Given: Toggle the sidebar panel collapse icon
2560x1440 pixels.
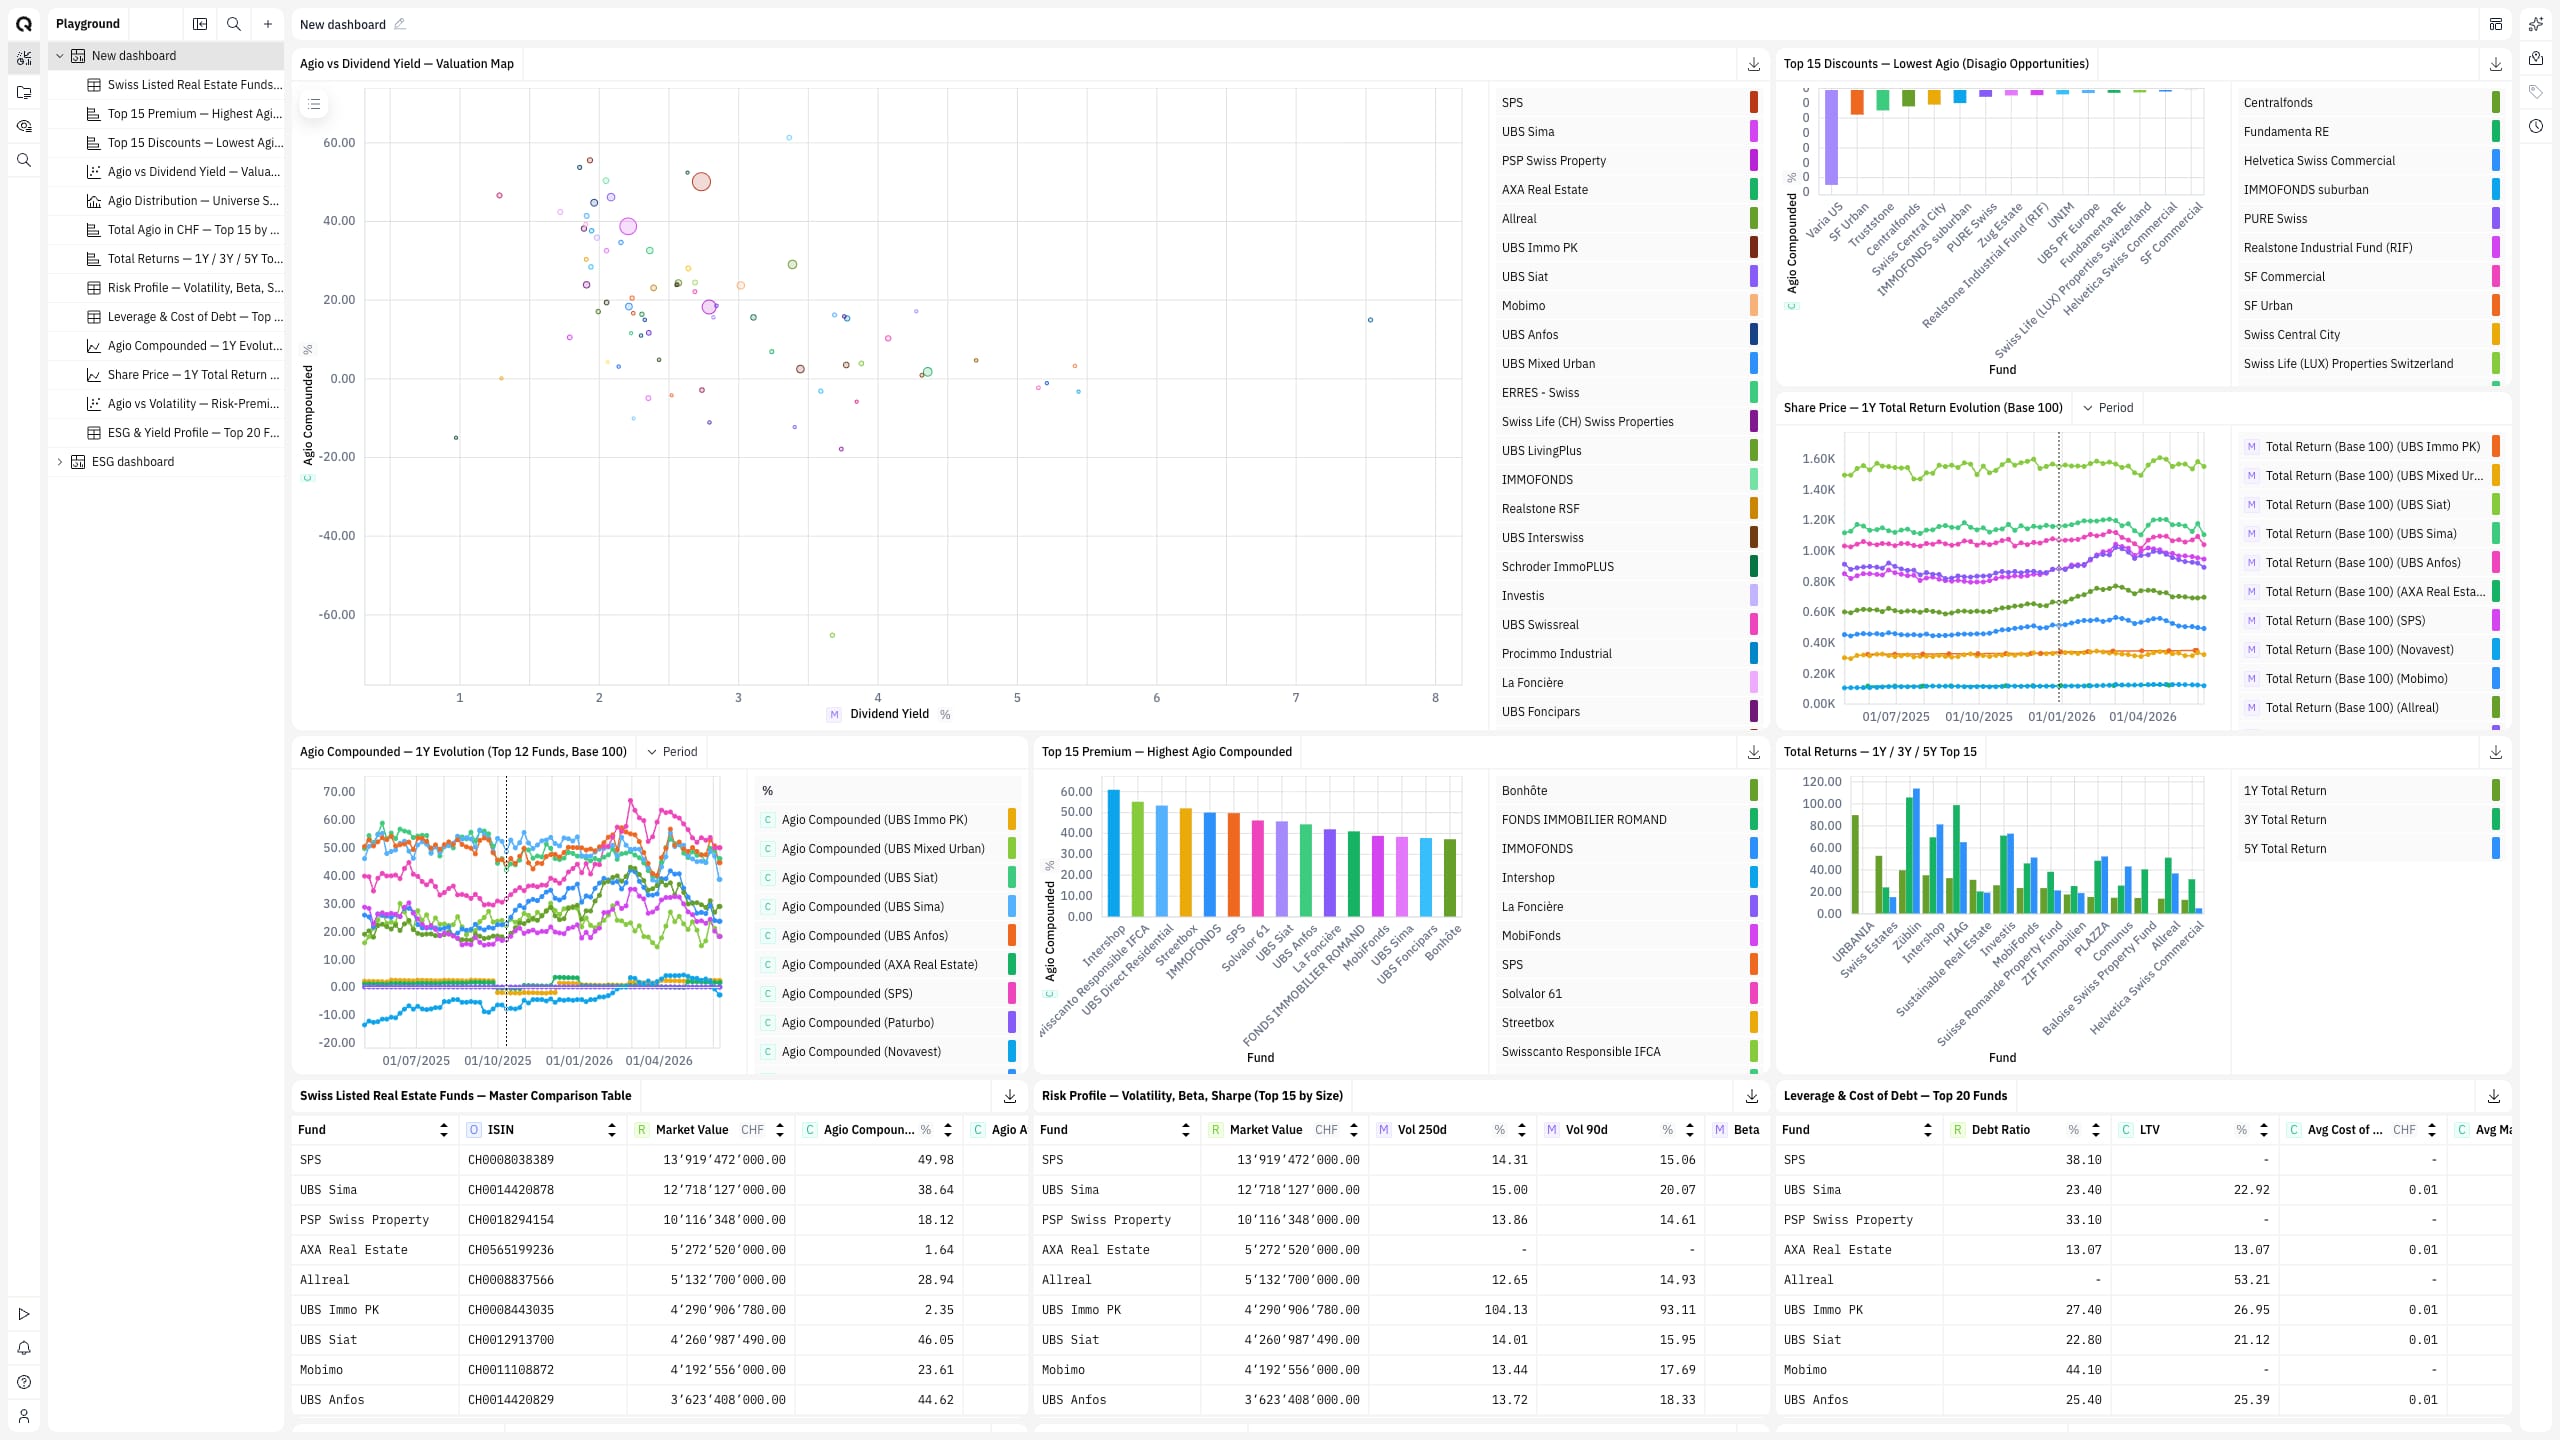Looking at the screenshot, I should [x=200, y=24].
